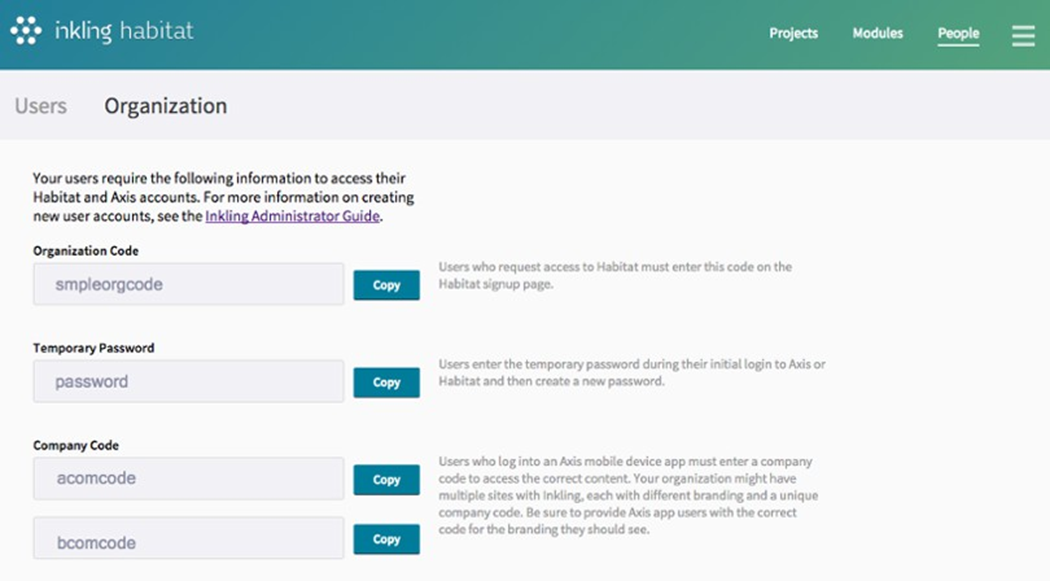Click the Organization Code label
The width and height of the screenshot is (1050, 581).
[x=86, y=251]
